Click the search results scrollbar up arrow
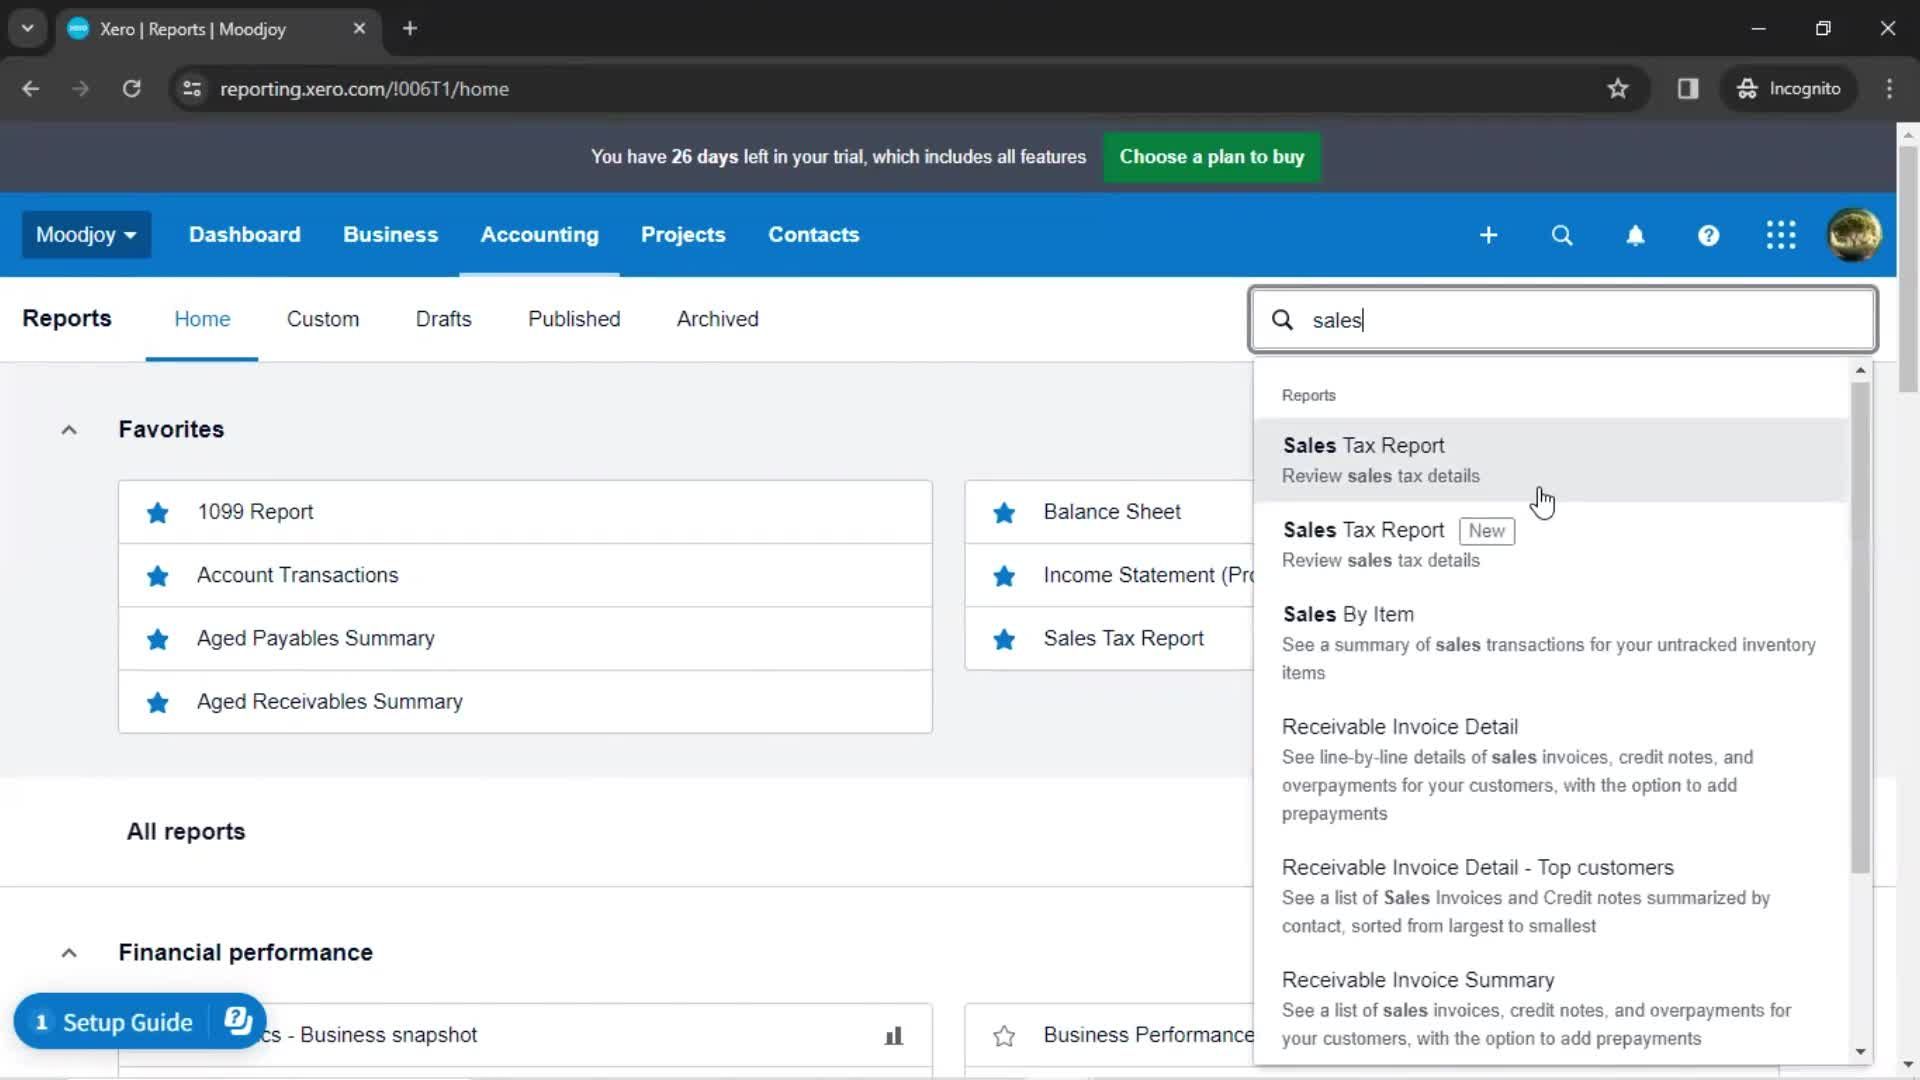The width and height of the screenshot is (1920, 1080). coord(1860,371)
